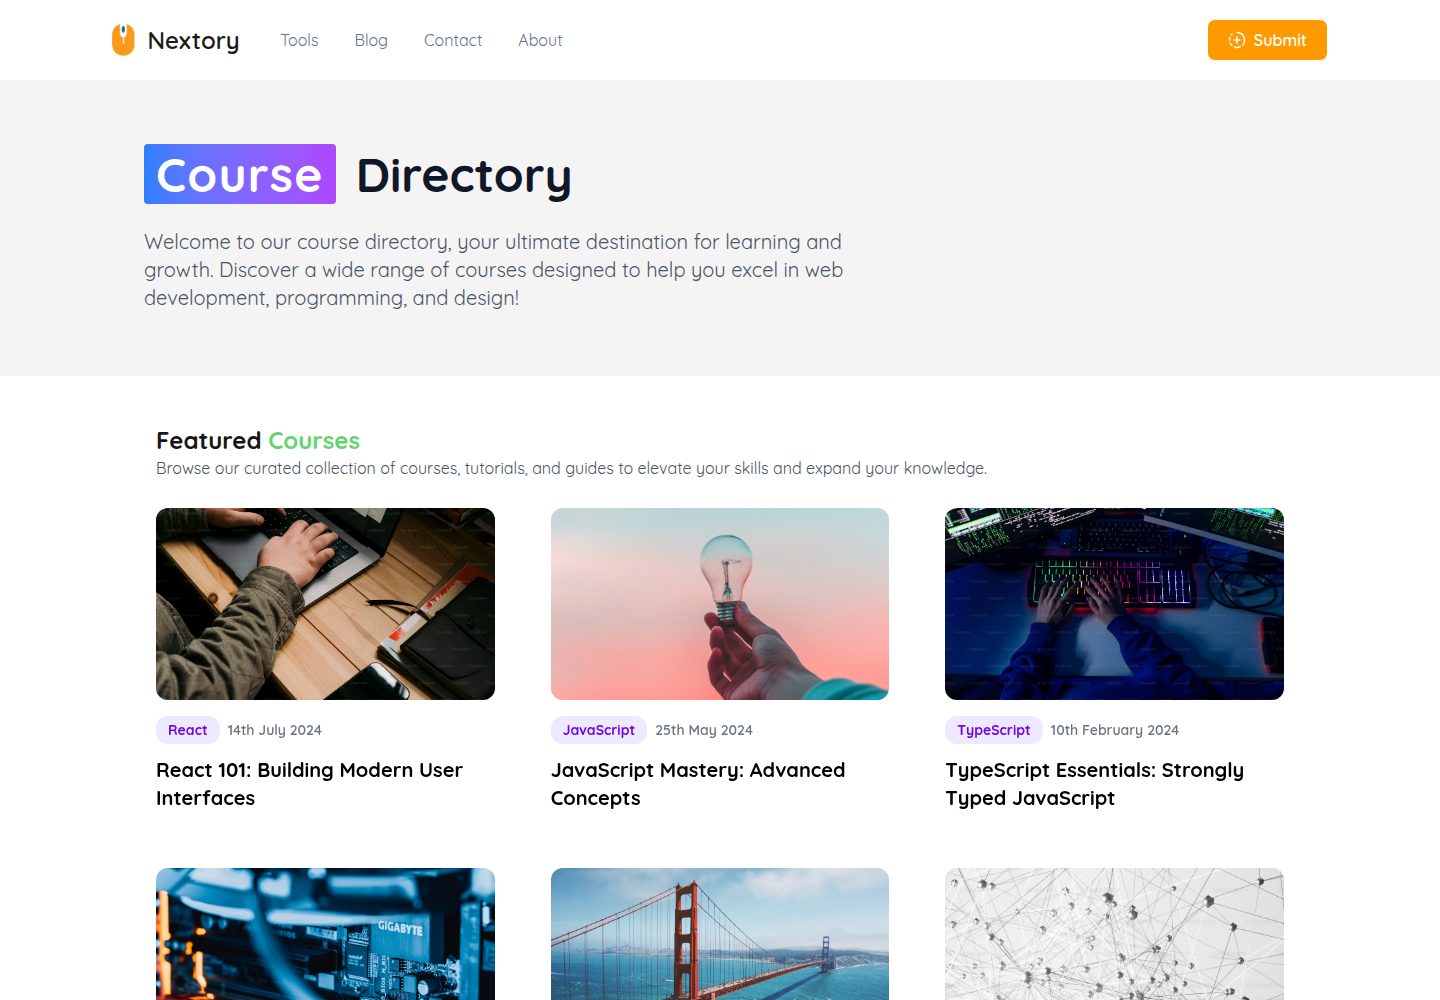Go to the Blog page
This screenshot has width=1440, height=1000.
click(371, 40)
